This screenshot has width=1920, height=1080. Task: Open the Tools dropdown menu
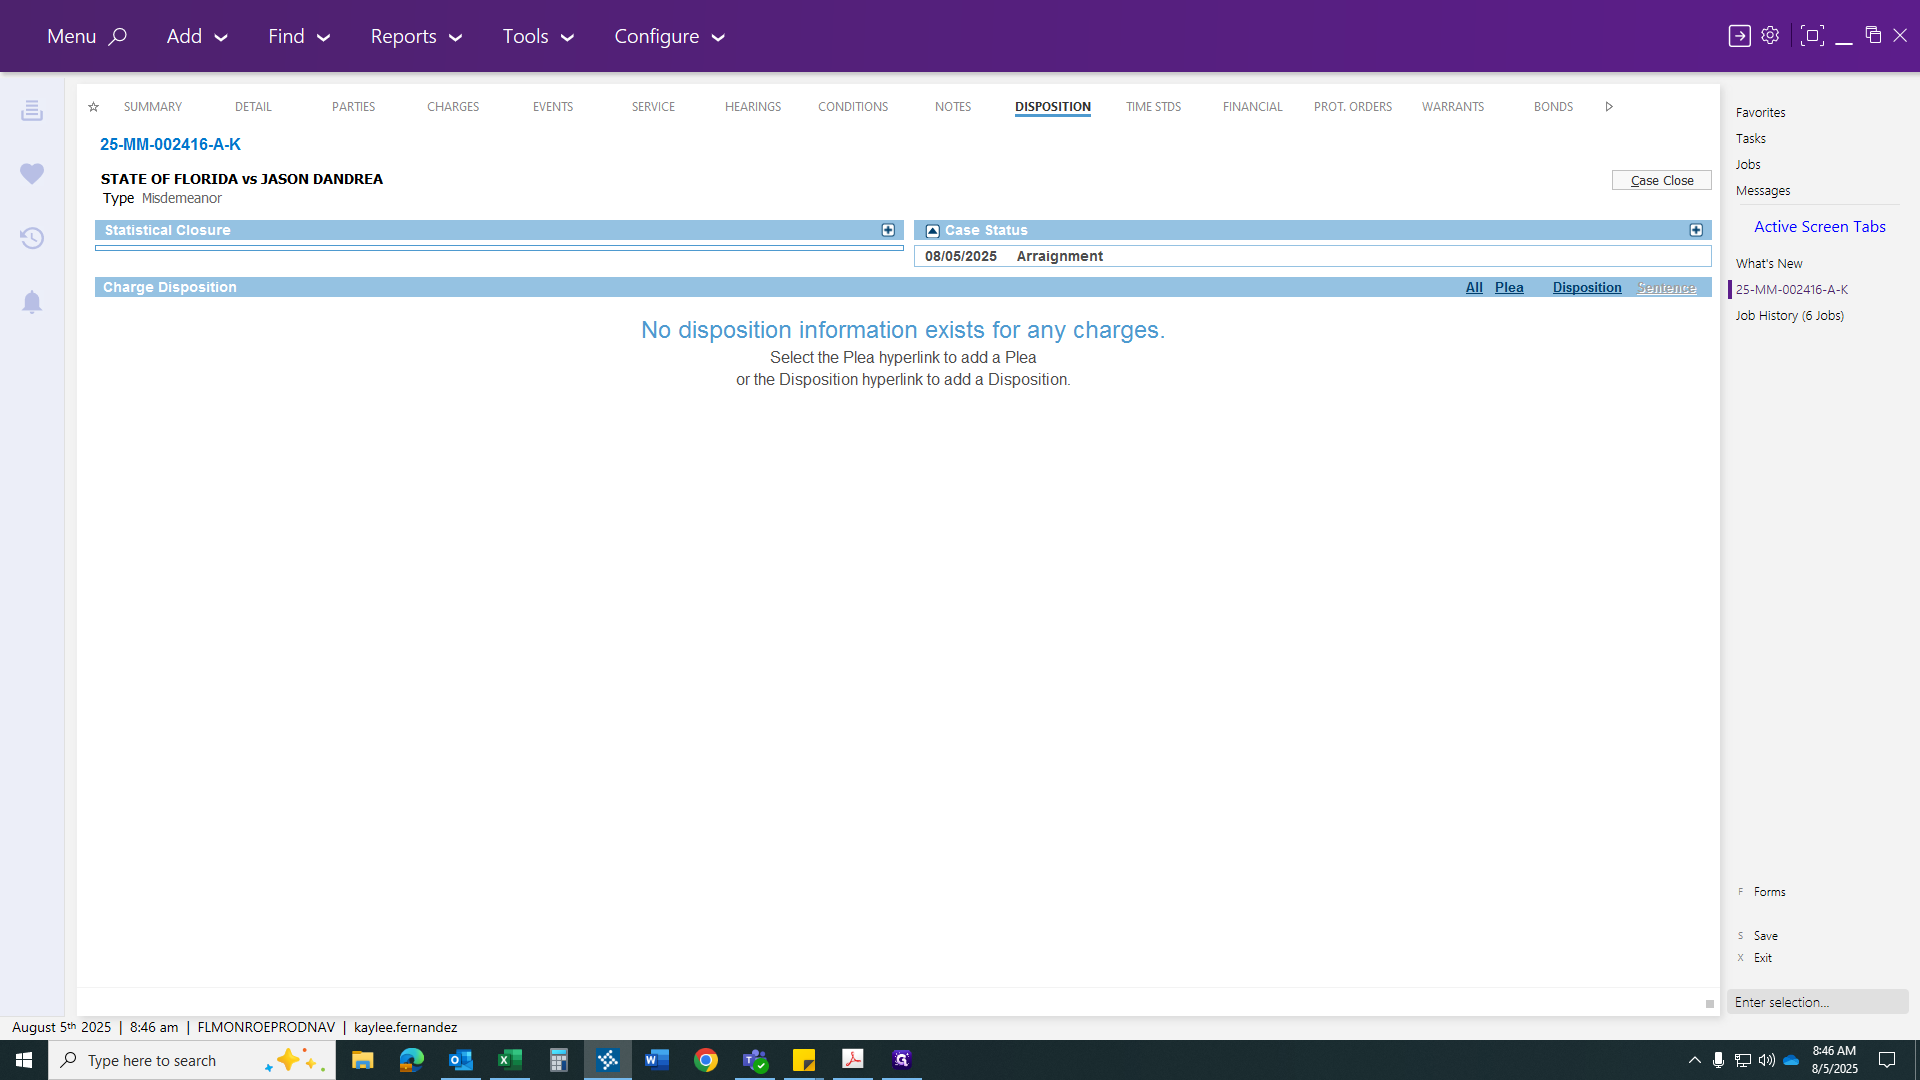coord(538,36)
